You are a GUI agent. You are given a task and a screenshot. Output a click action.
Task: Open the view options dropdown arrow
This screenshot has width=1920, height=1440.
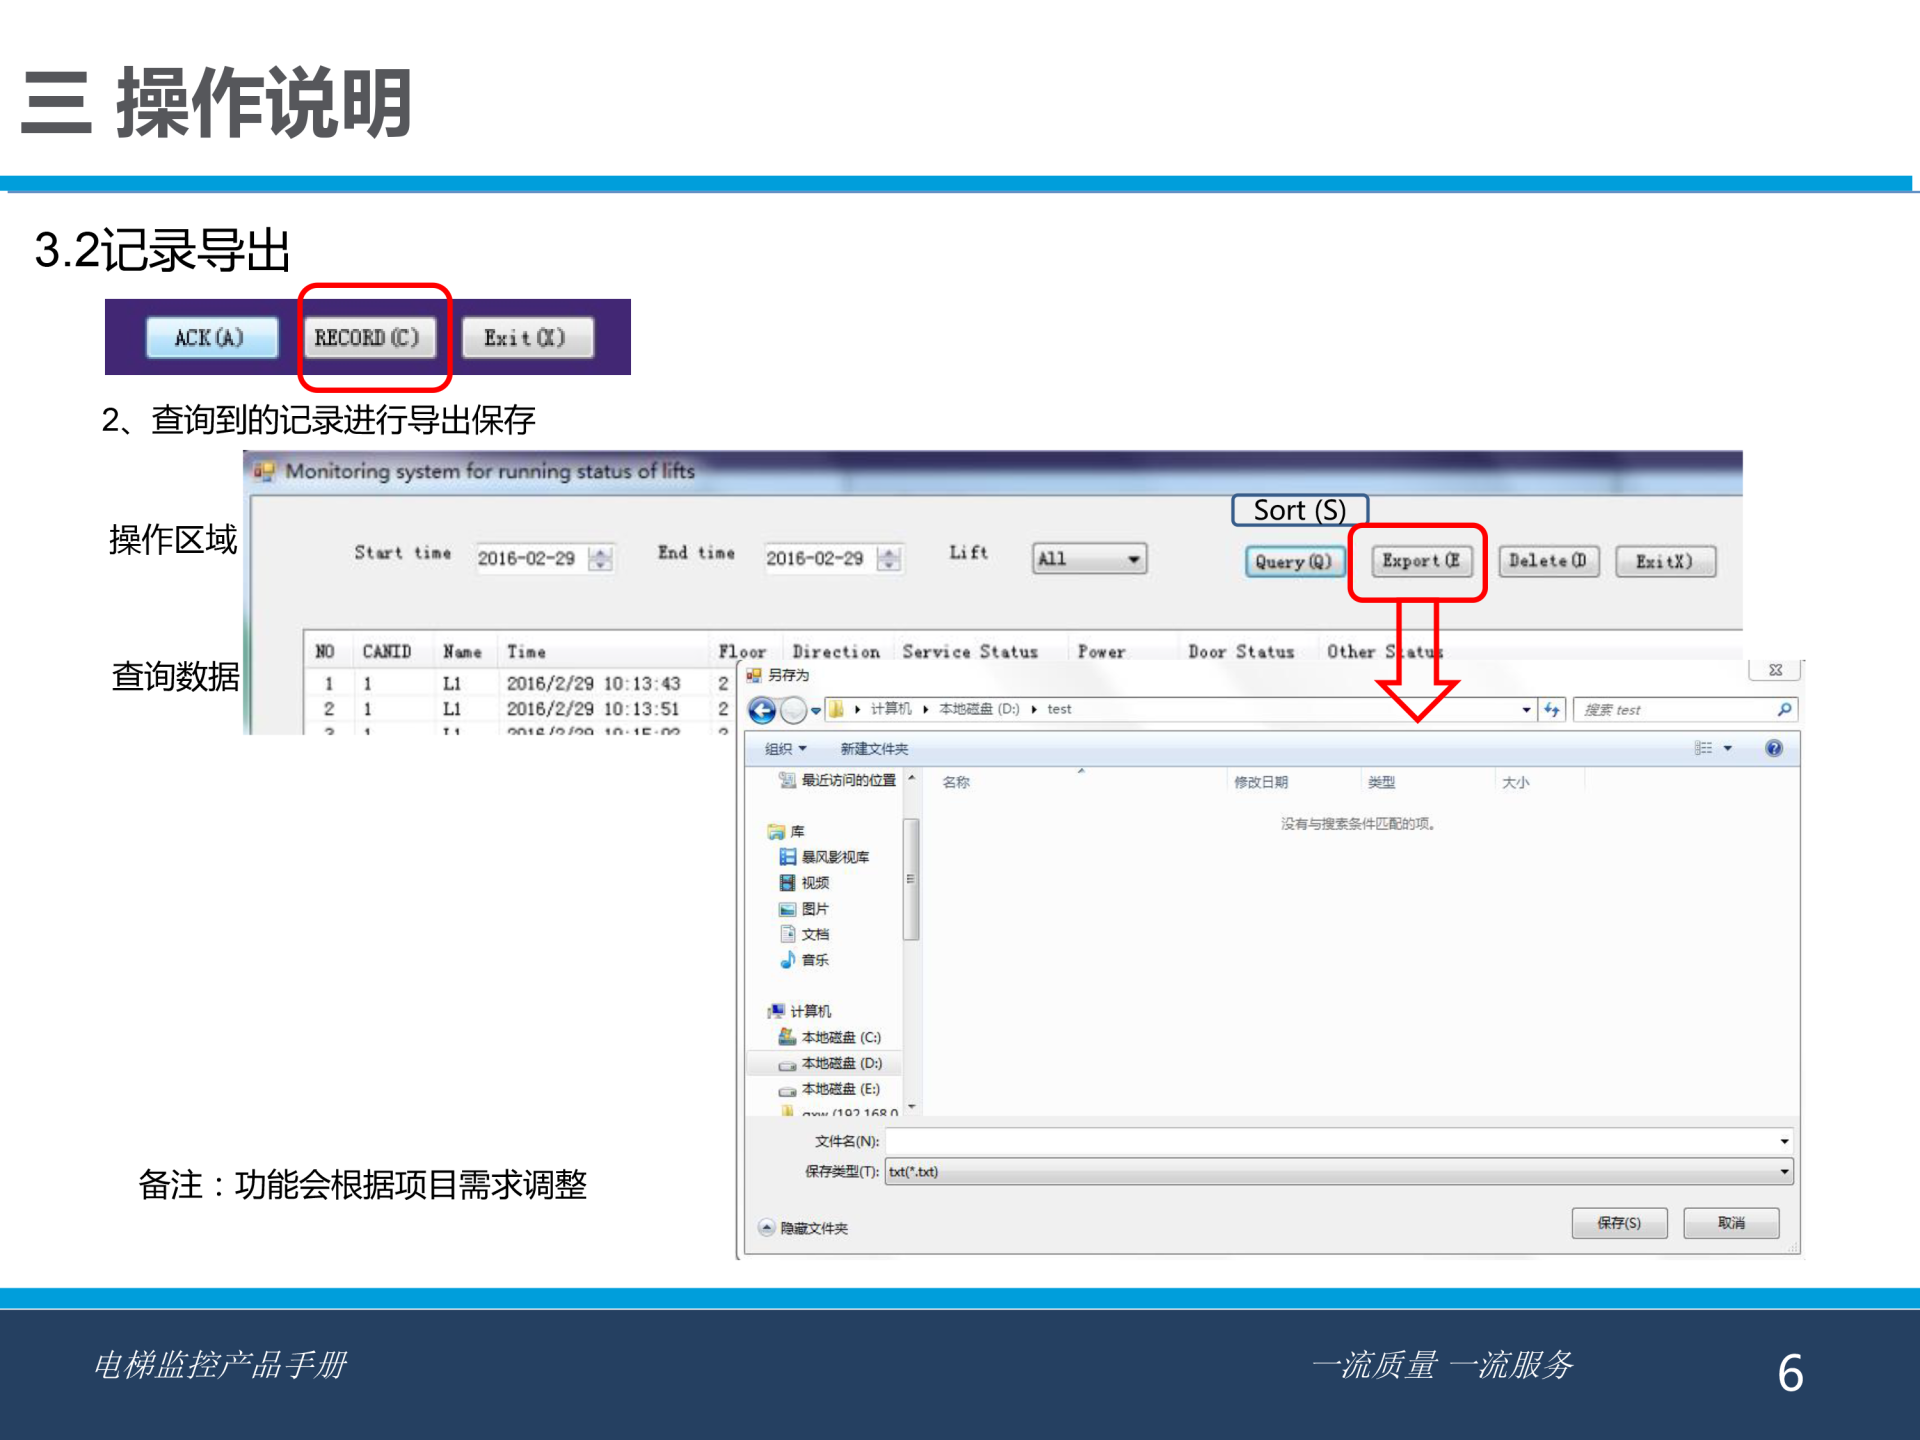tap(1727, 748)
